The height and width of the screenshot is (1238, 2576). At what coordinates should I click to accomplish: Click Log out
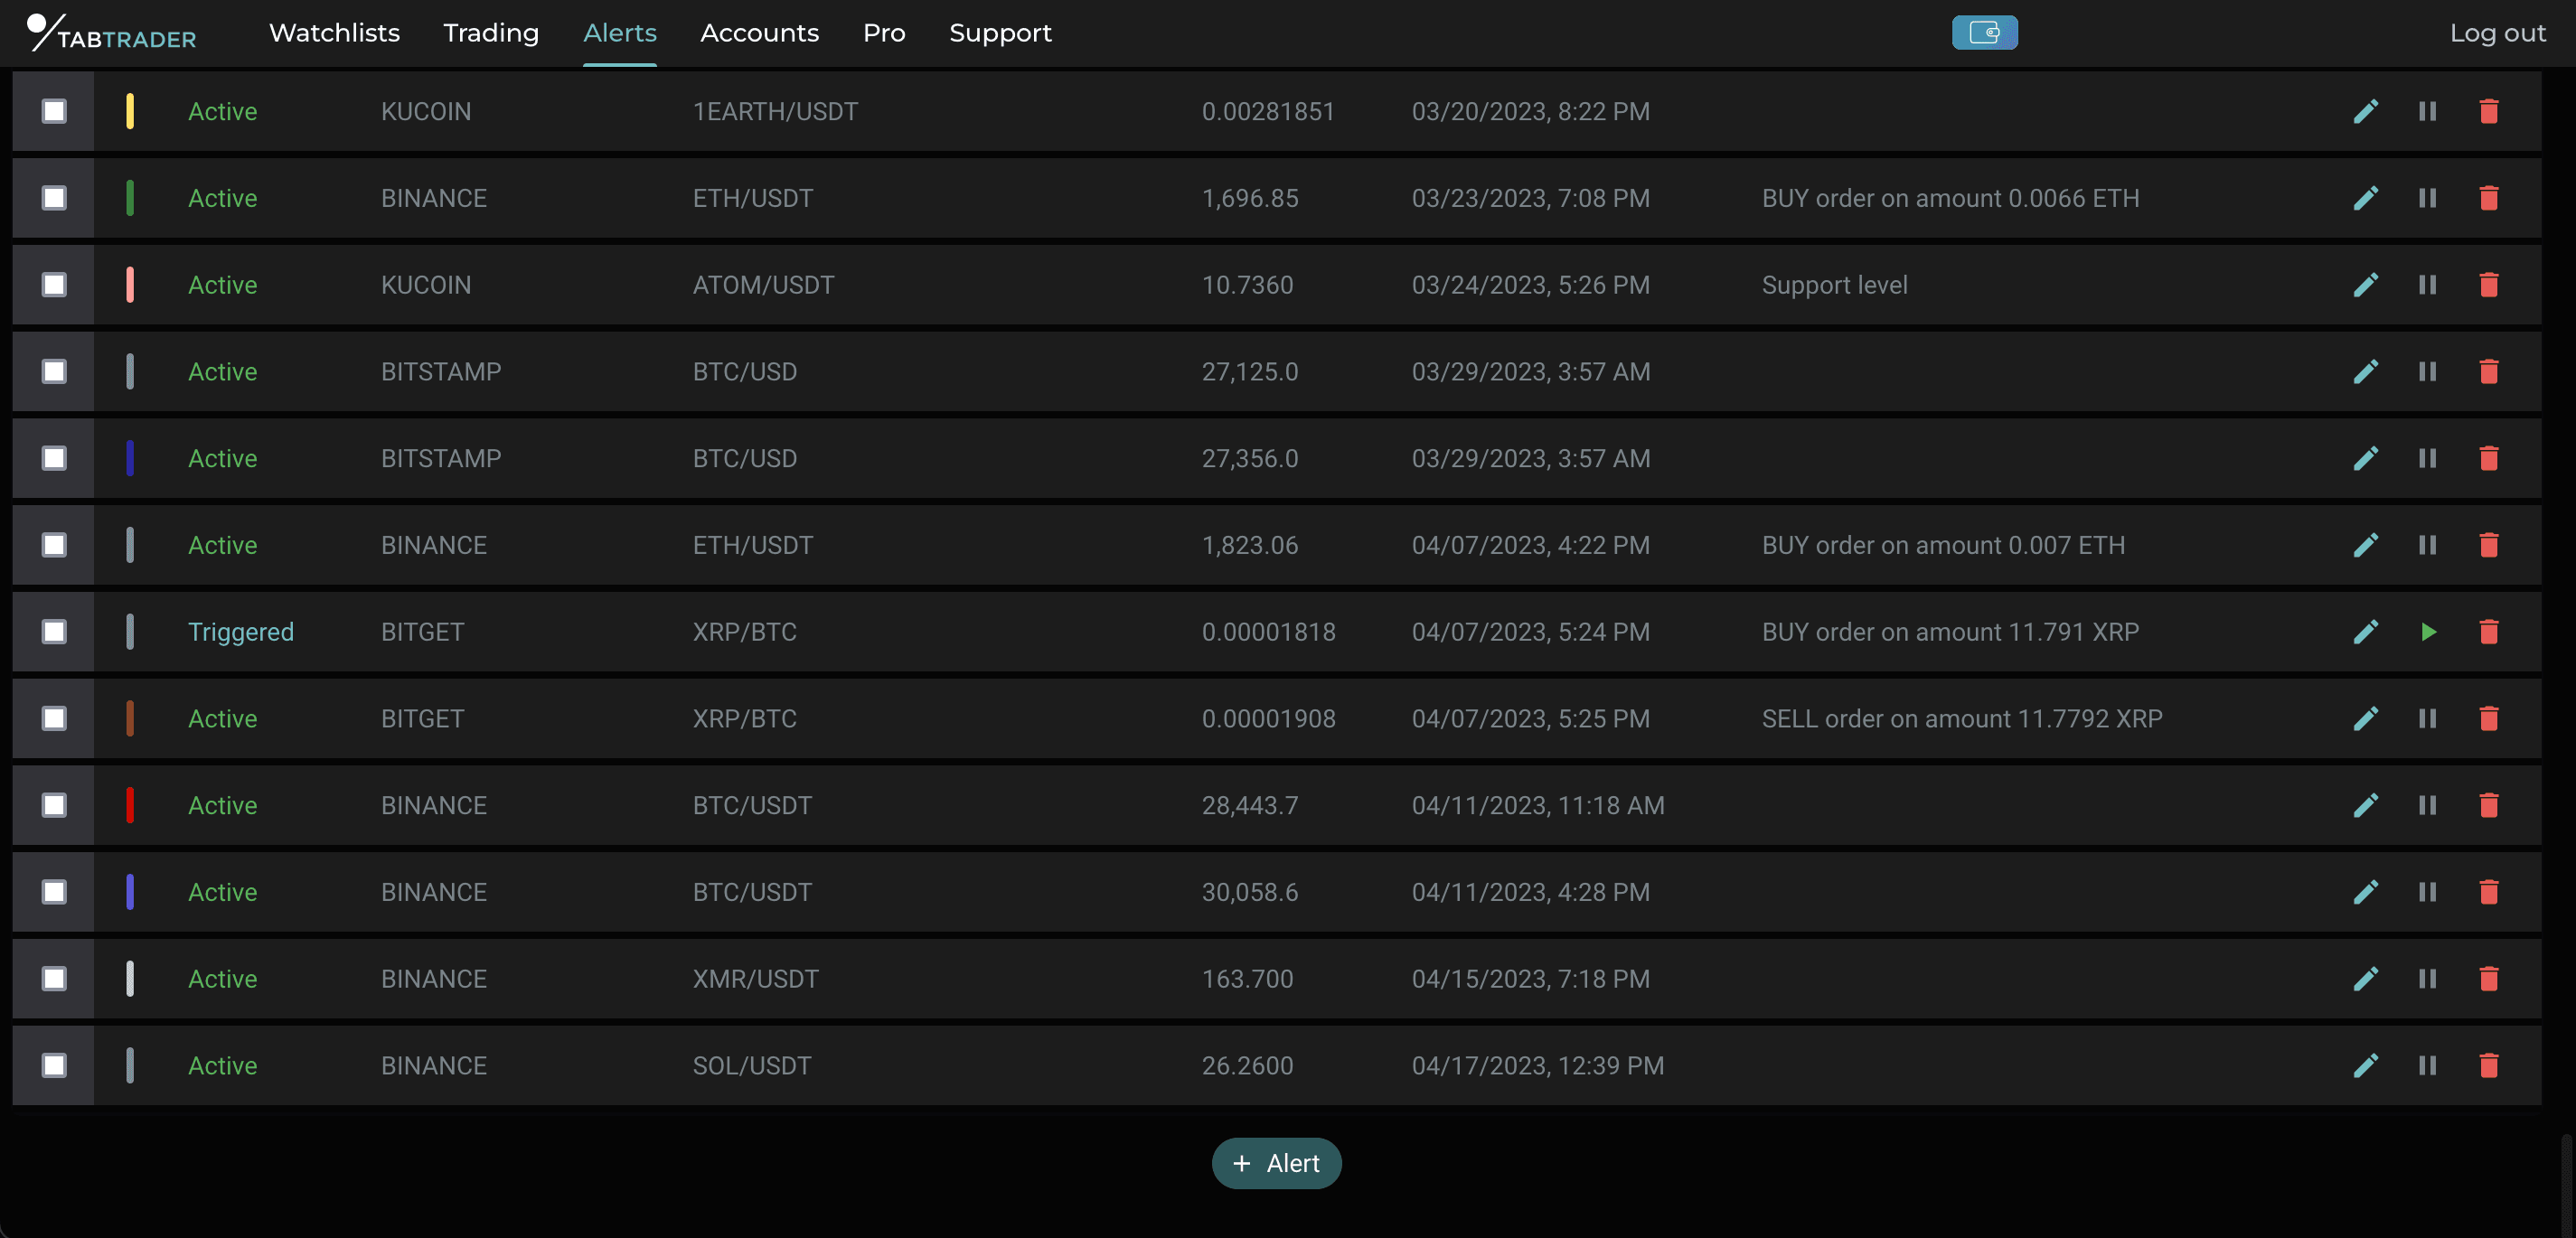pyautogui.click(x=2497, y=33)
